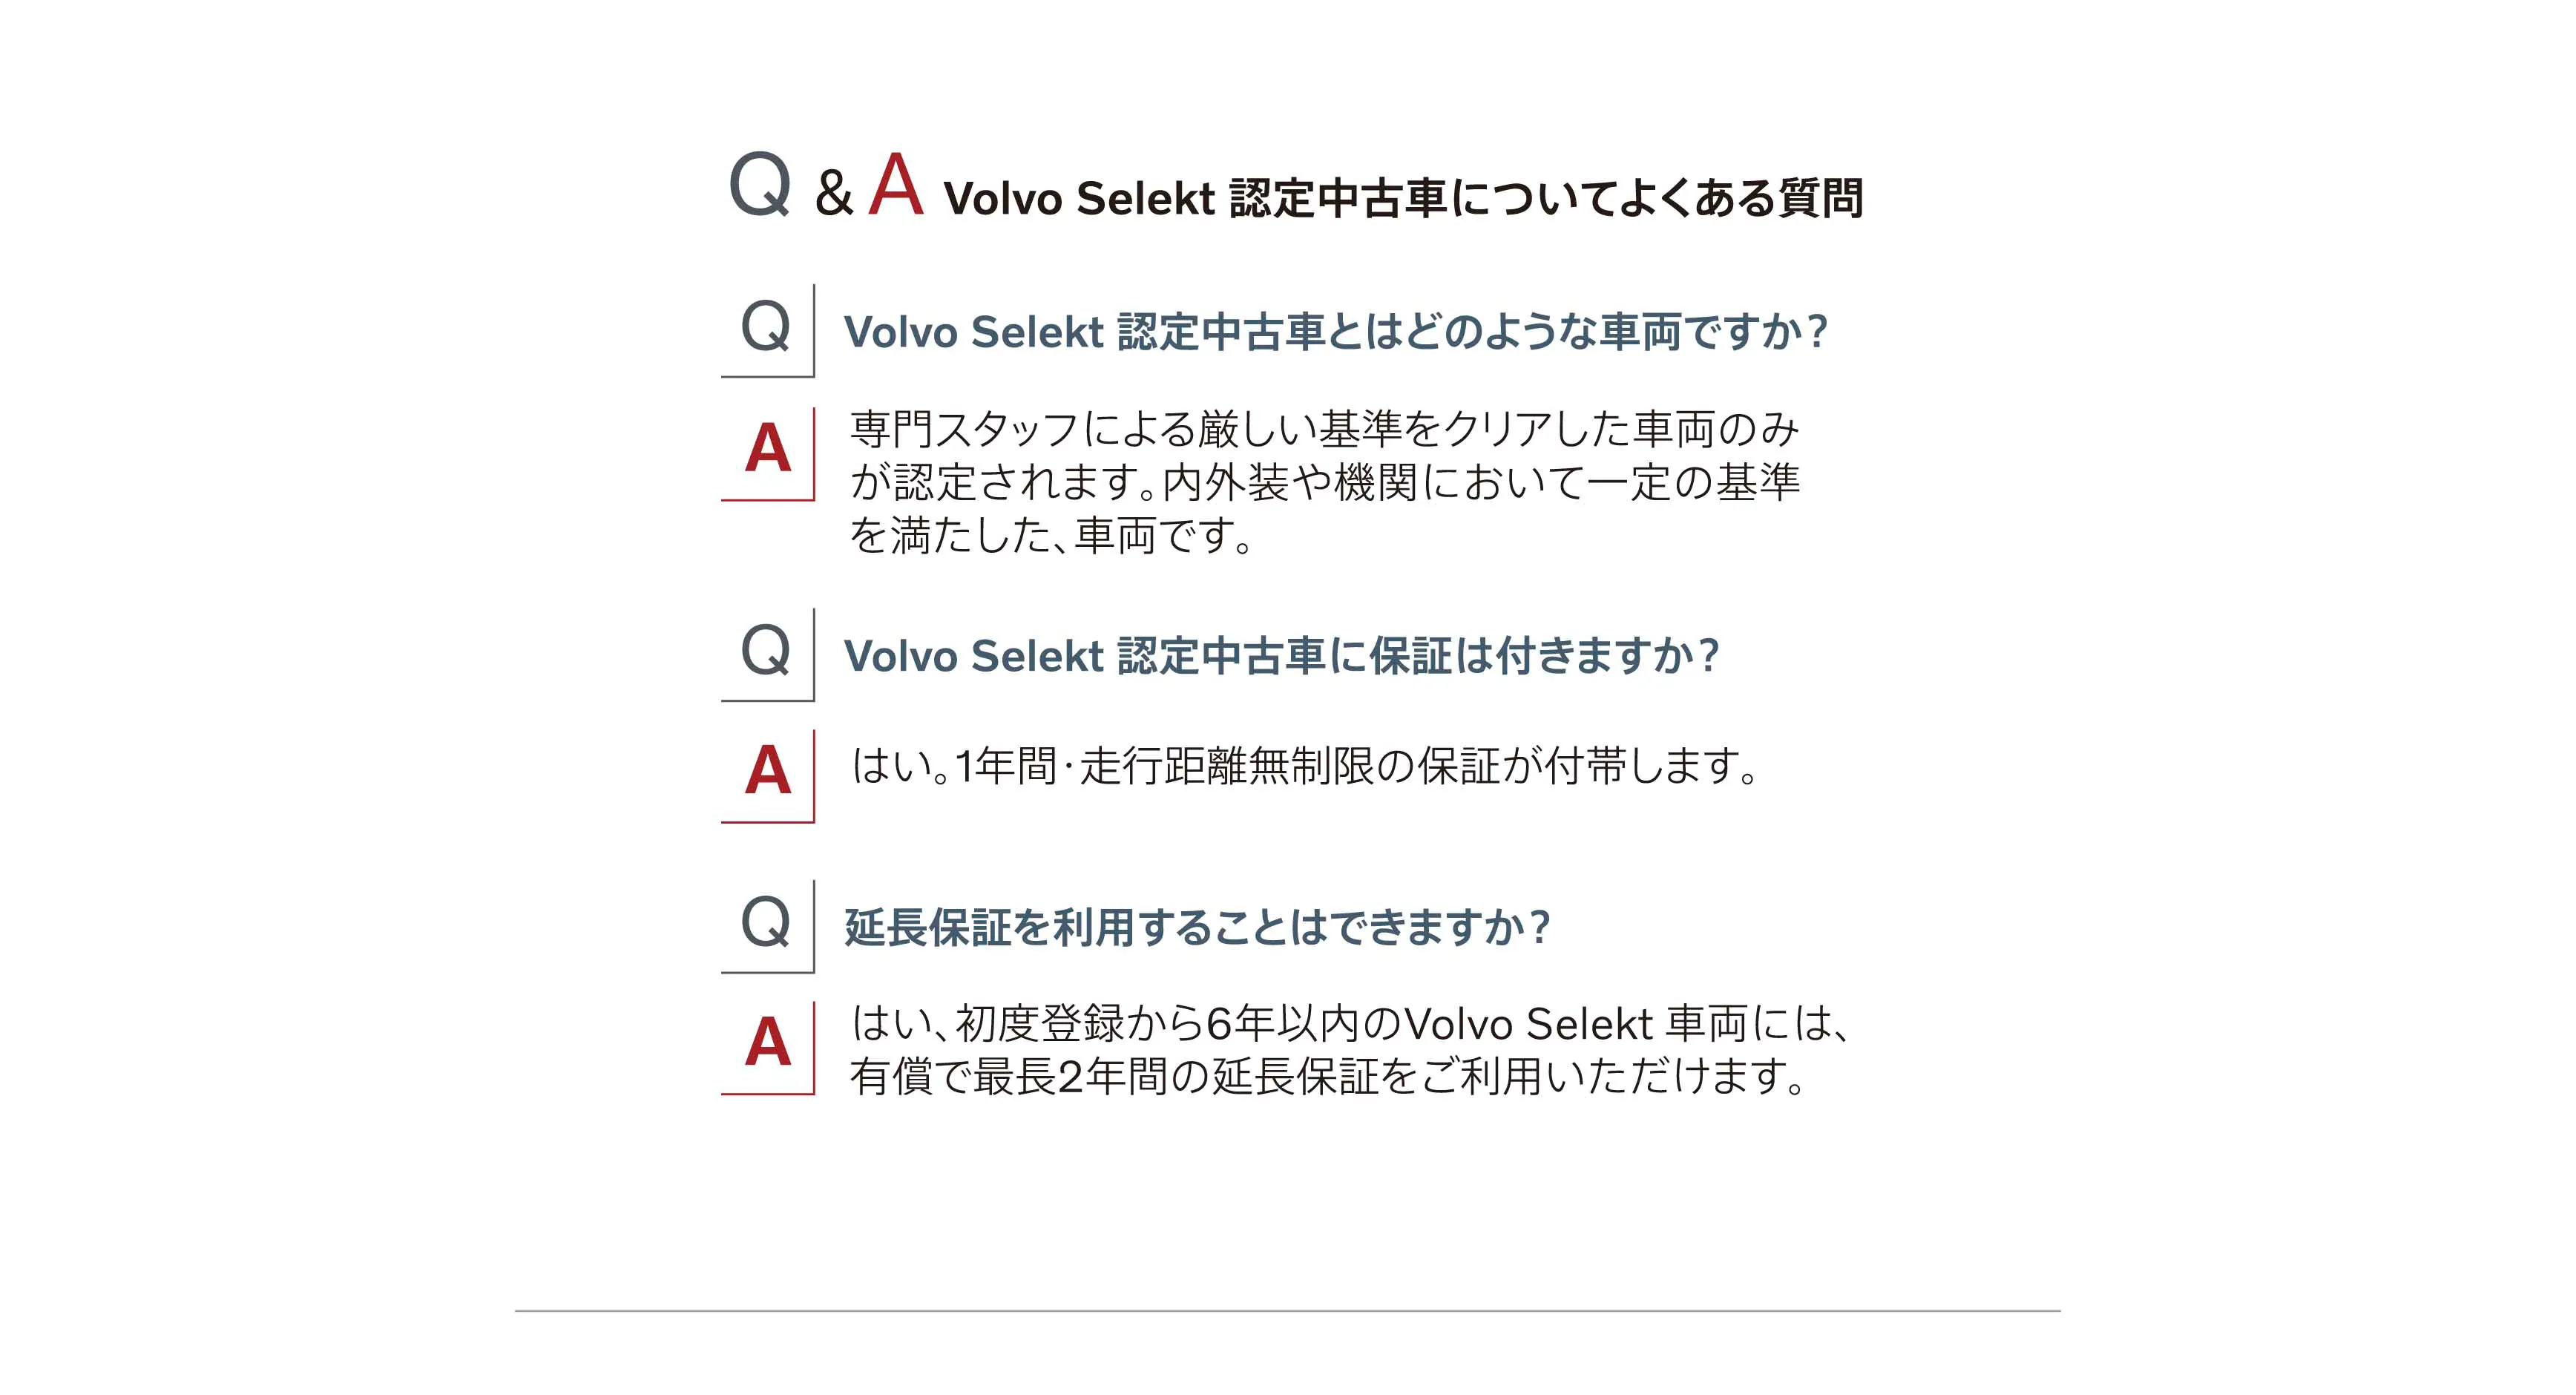
Task: Click answer line '専門スタッフによる厳しい基準をクリアした車両のみ'
Action: pyautogui.click(x=1324, y=430)
